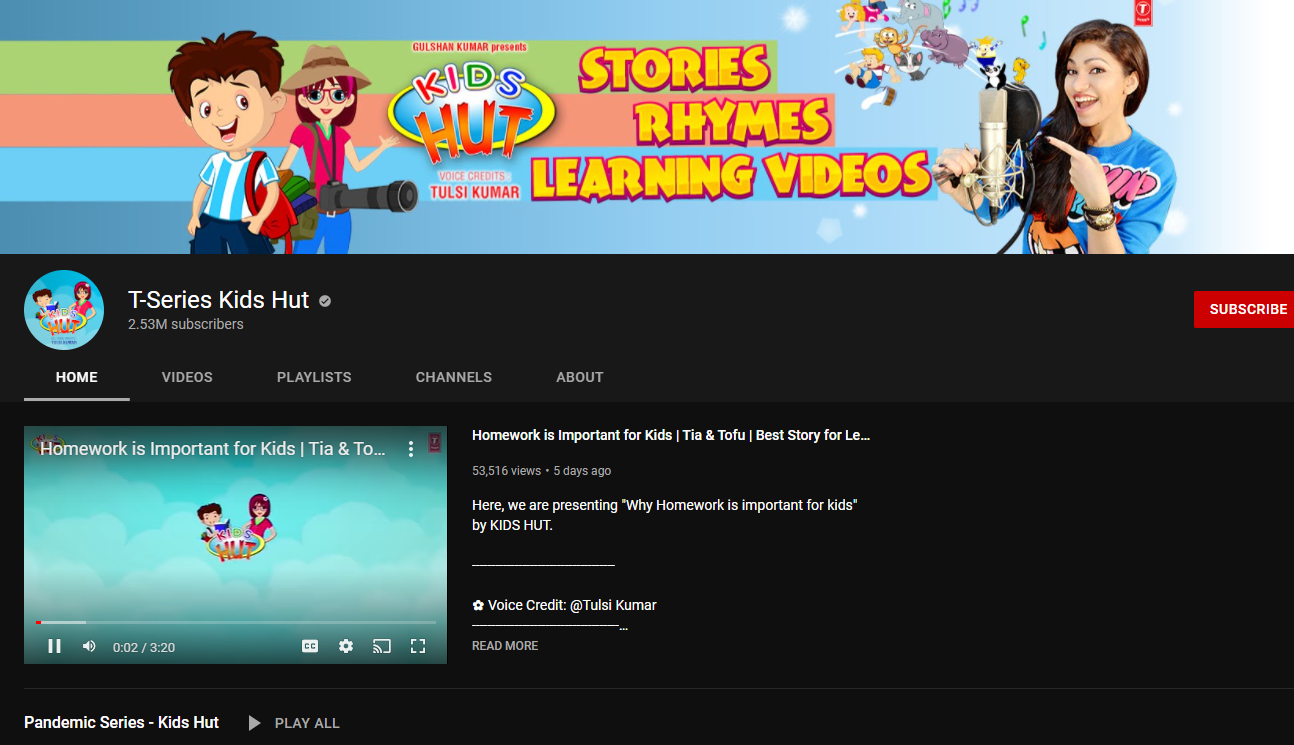1294x745 pixels.
Task: Open the video's three-dot options menu
Action: [x=411, y=449]
